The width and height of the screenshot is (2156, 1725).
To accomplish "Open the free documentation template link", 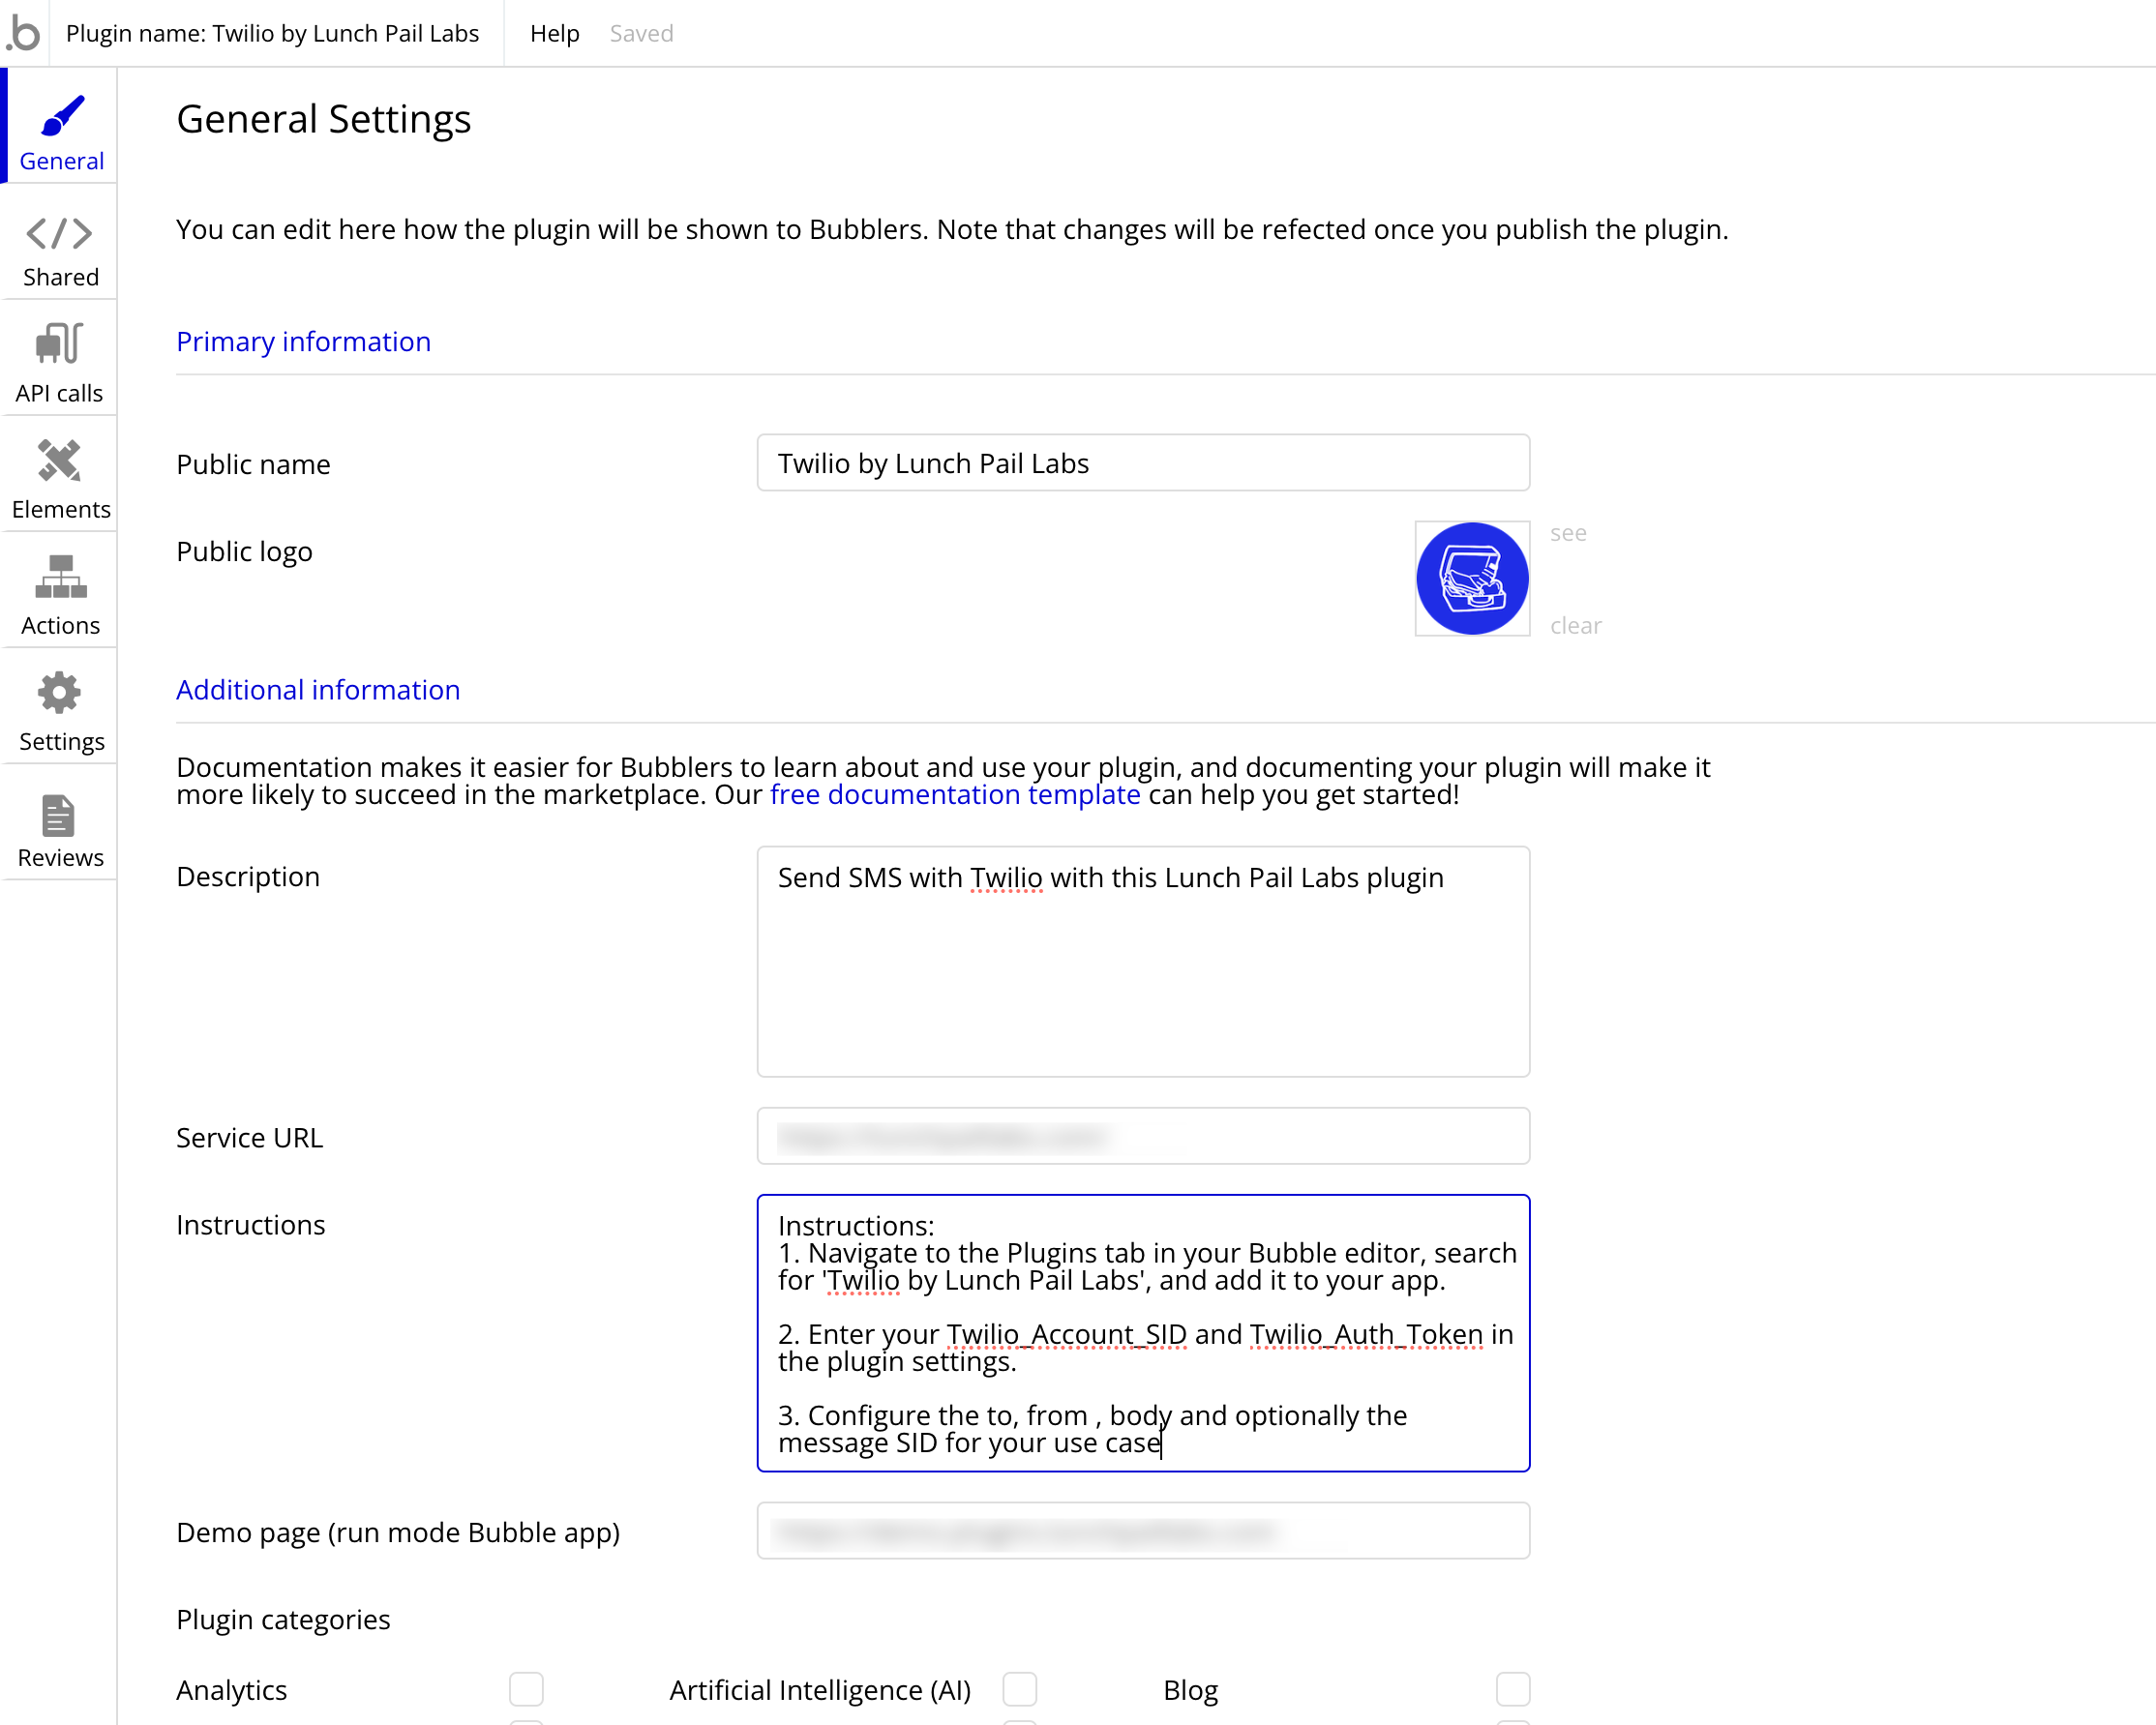I will [x=954, y=794].
